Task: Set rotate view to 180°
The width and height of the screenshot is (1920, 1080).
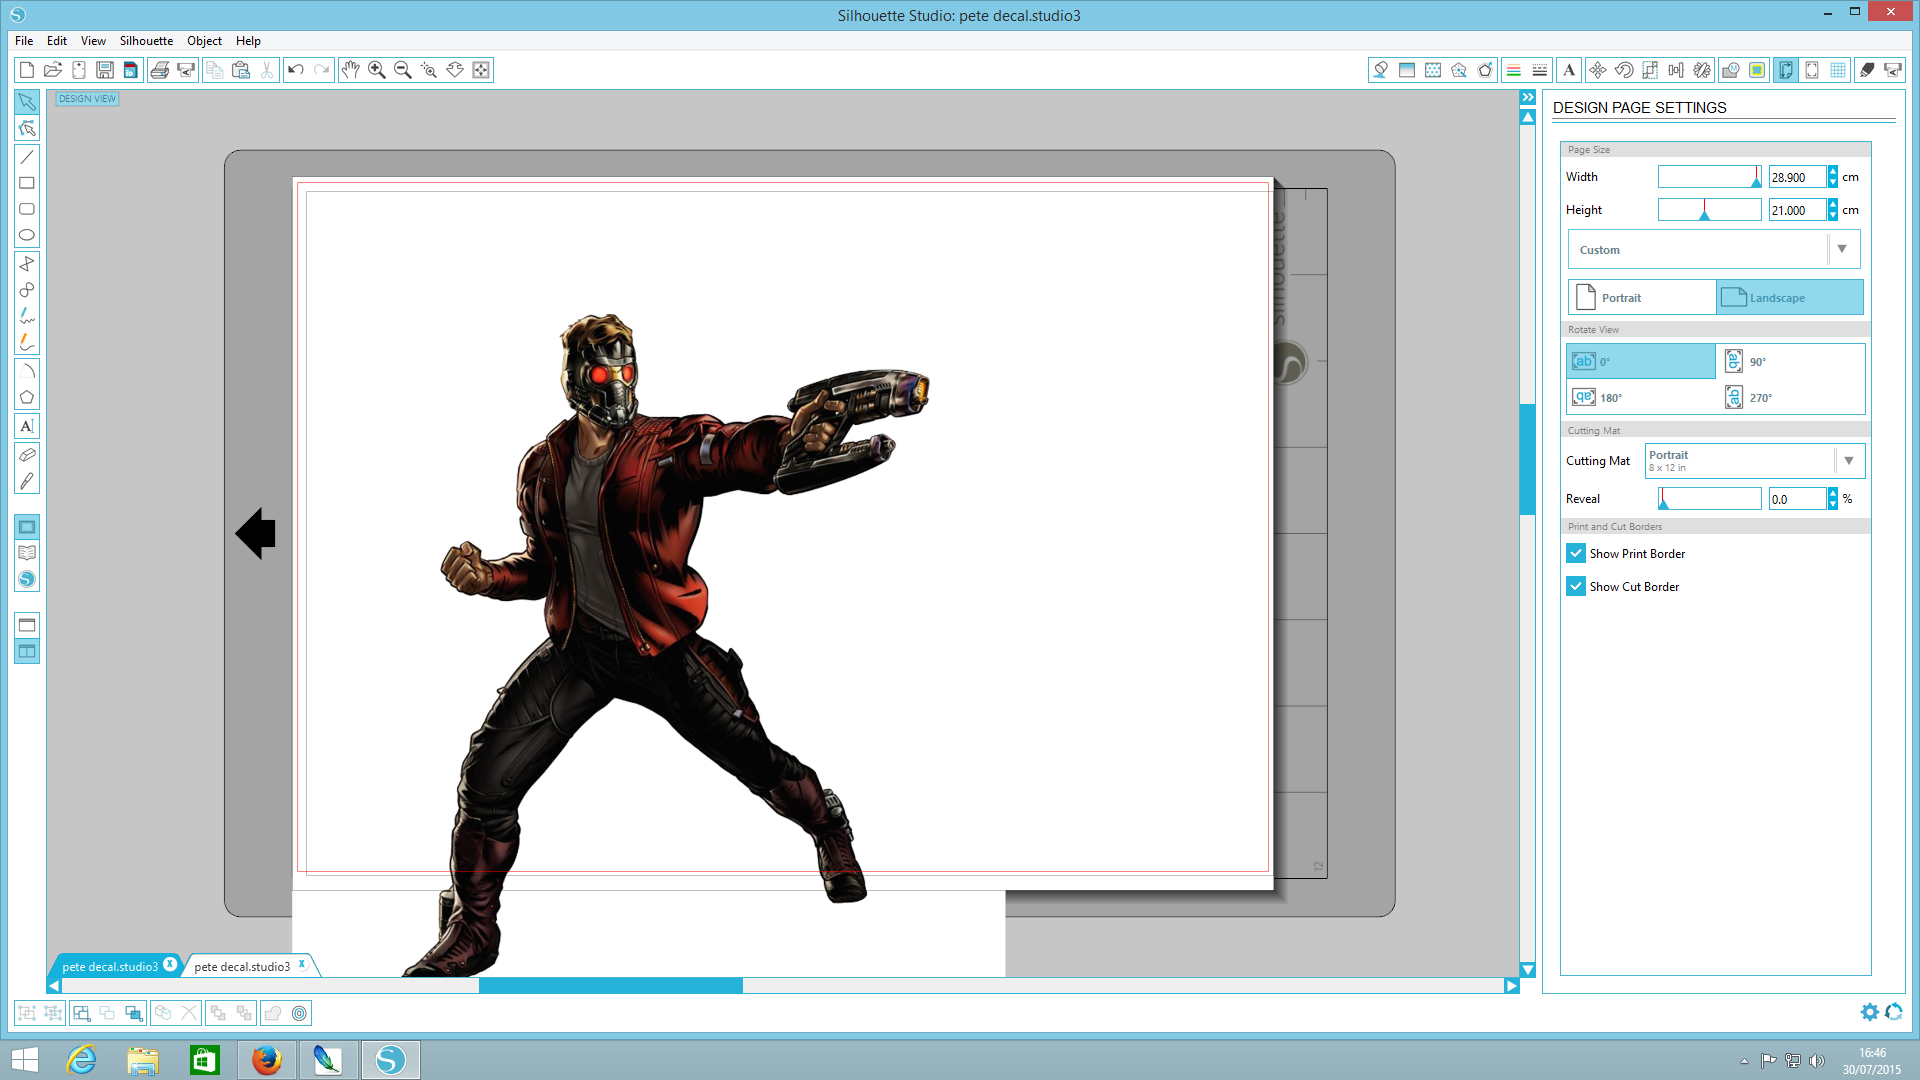Action: (x=1641, y=397)
